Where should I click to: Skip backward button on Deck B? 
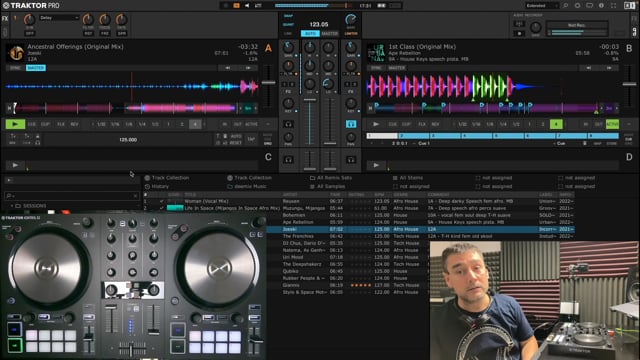pyautogui.click(x=589, y=68)
